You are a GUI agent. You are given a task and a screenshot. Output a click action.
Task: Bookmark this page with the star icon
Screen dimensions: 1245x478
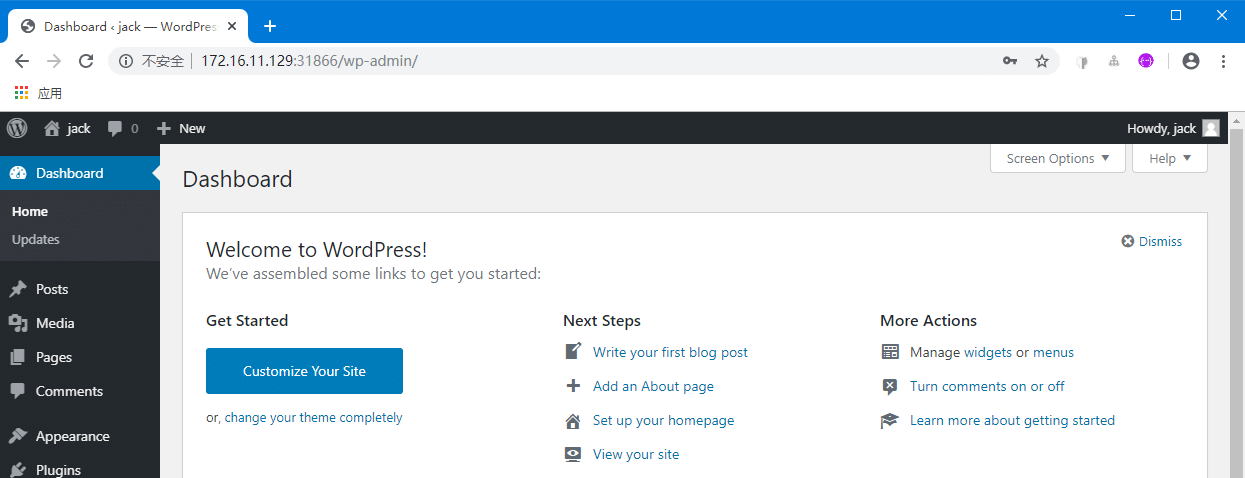tap(1042, 61)
